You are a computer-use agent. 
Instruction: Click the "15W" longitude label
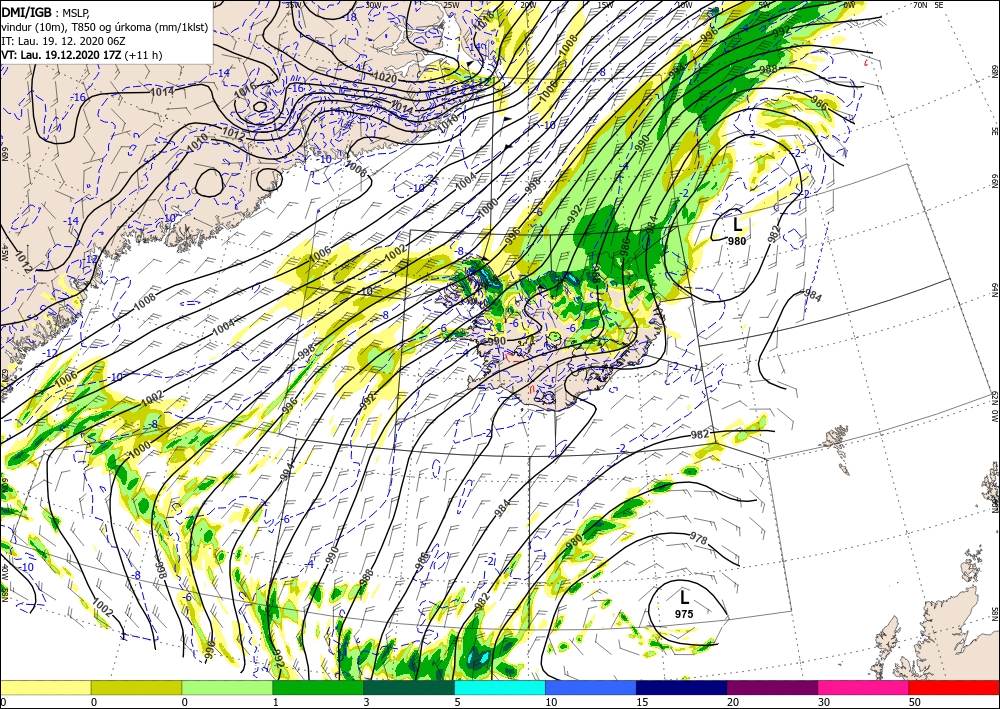(606, 4)
